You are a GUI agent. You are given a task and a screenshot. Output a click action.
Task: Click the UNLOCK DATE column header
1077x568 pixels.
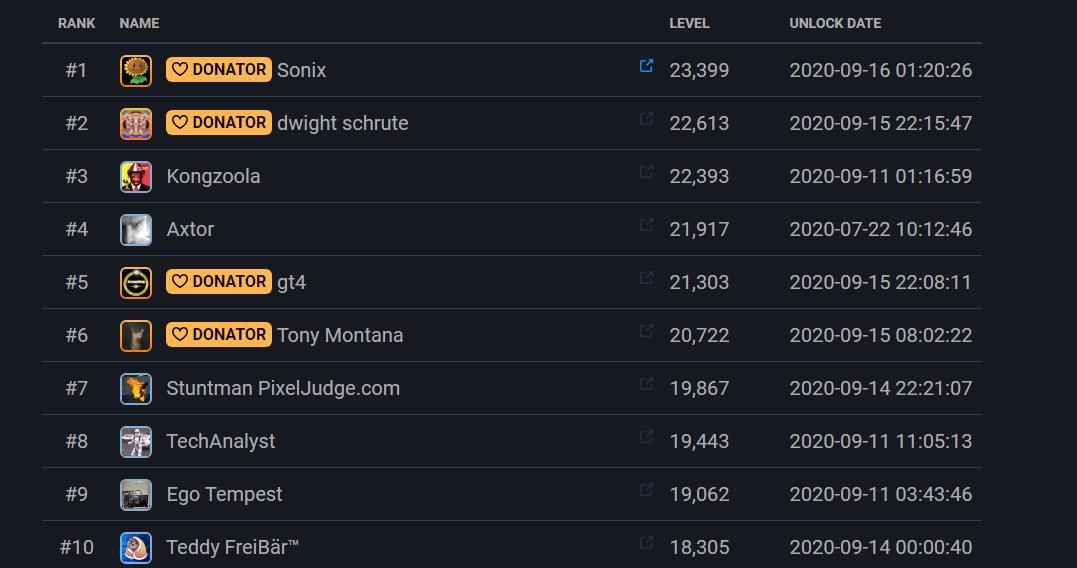pos(835,23)
